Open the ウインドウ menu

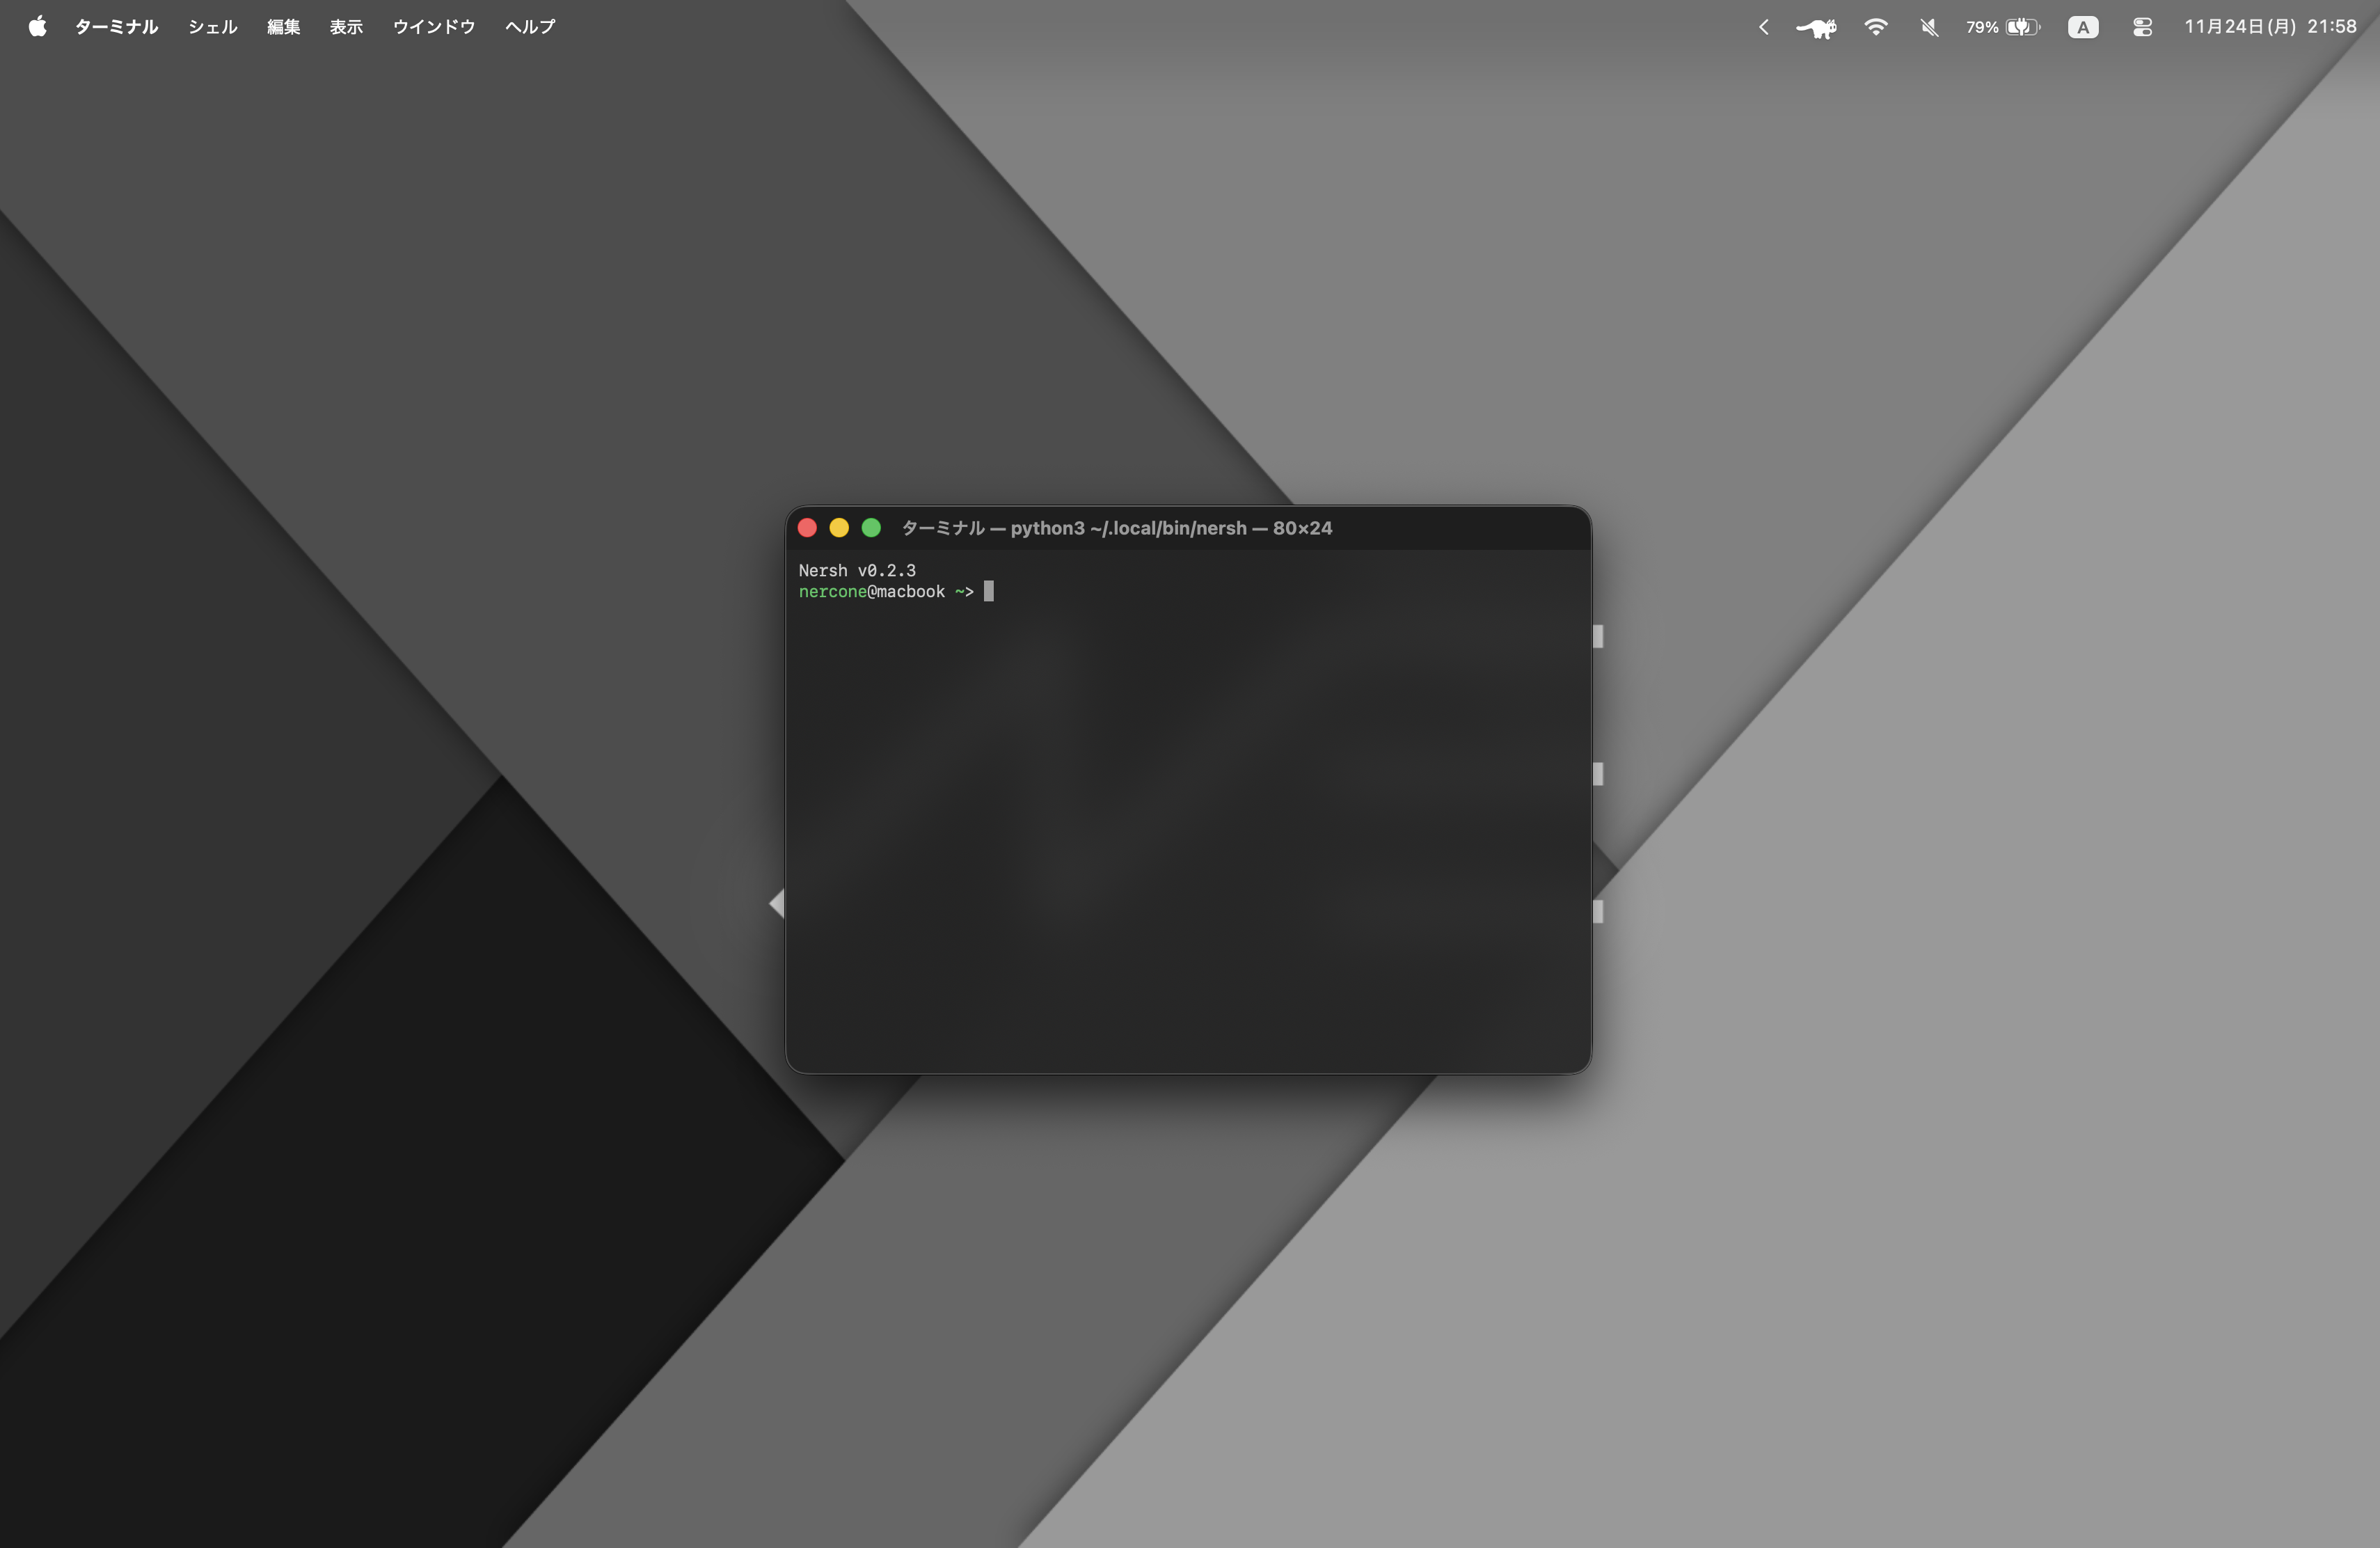coord(433,27)
